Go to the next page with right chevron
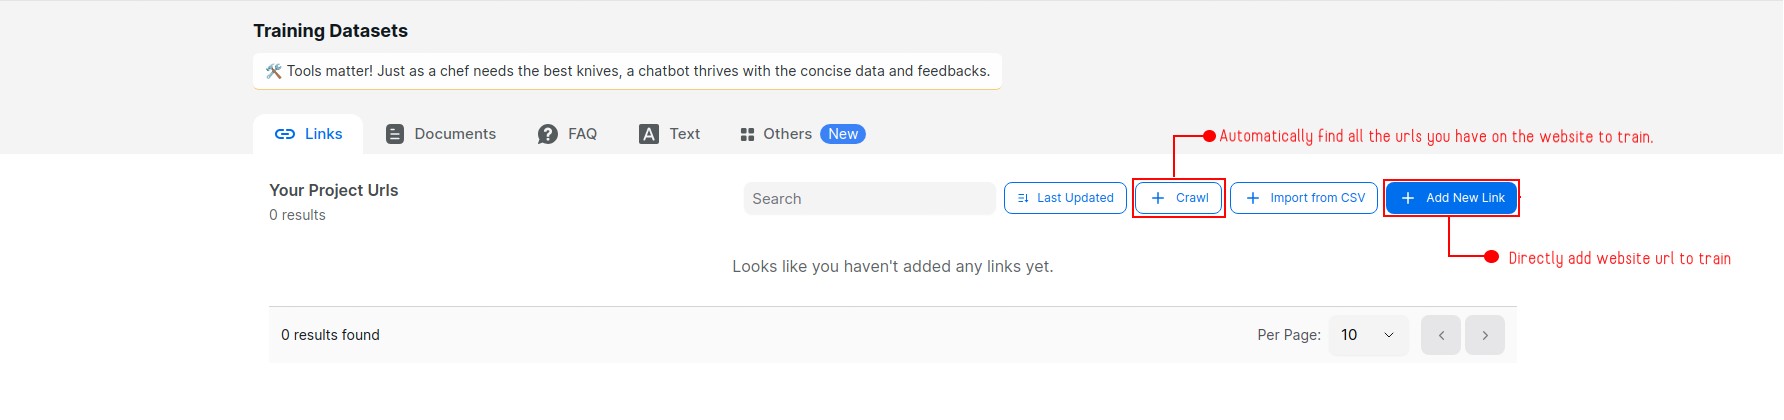This screenshot has width=1784, height=420. [1485, 335]
